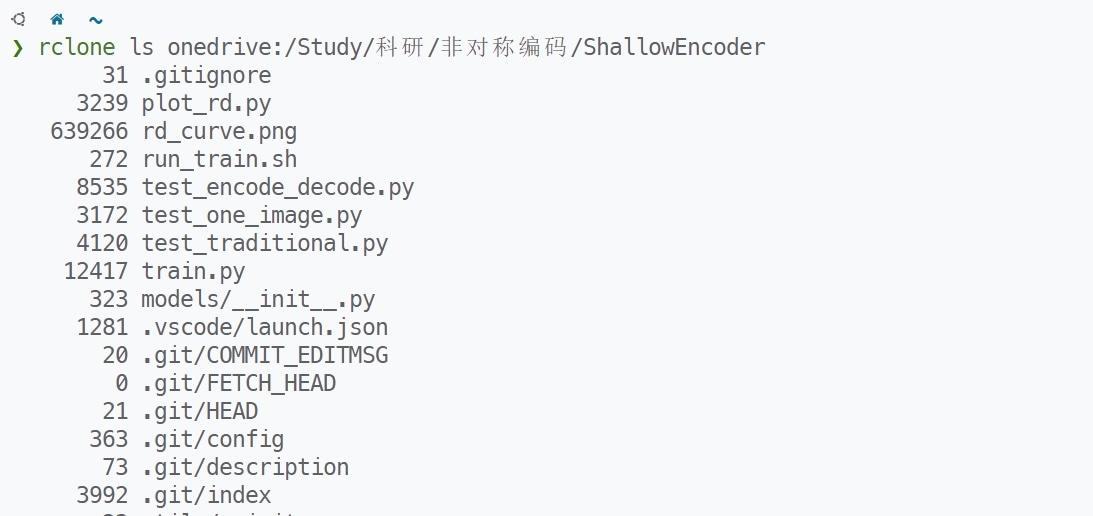This screenshot has width=1093, height=516.
Task: Click .git/config in the listing
Action: tap(213, 439)
